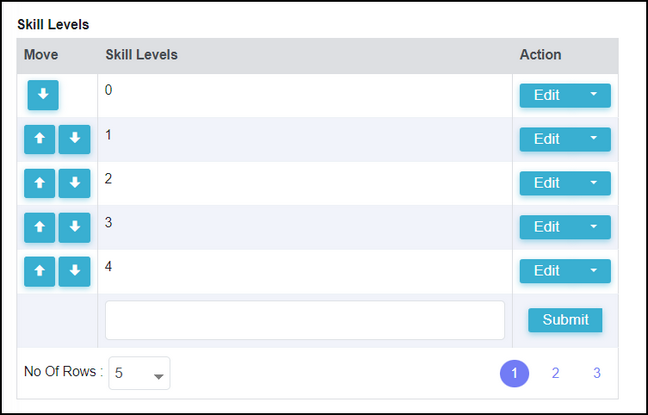Move skill level 4 down

click(x=74, y=271)
